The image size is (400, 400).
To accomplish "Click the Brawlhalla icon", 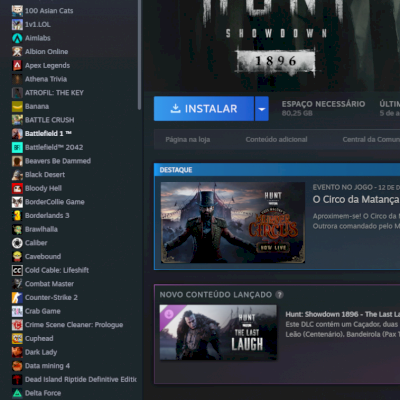I will click(x=17, y=229).
